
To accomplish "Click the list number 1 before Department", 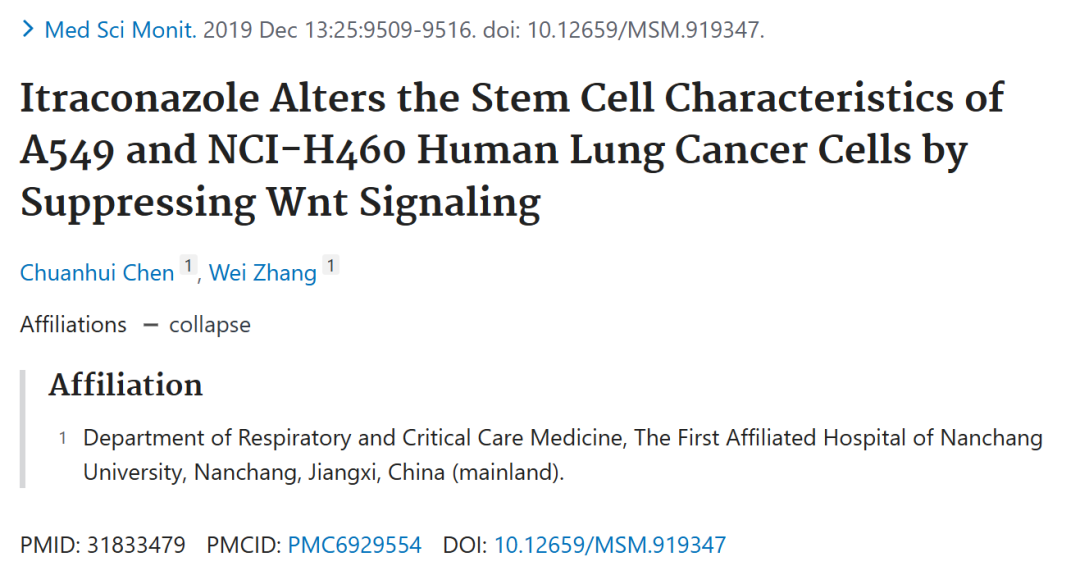I will point(63,438).
